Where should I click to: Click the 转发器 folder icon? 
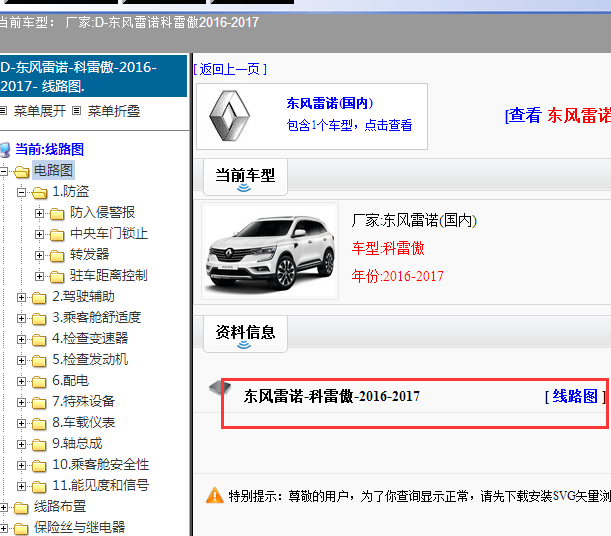pyautogui.click(x=57, y=256)
